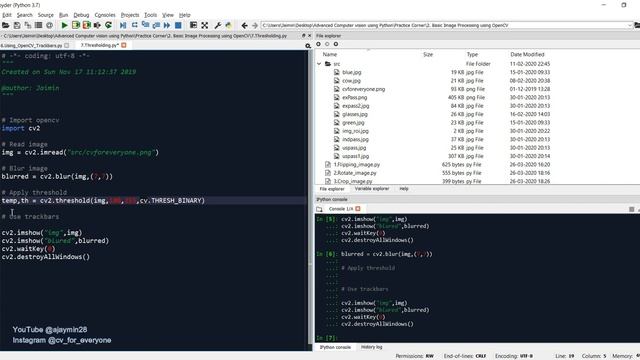This screenshot has width=640, height=360.
Task: Run the current cell
Action: 76,25
